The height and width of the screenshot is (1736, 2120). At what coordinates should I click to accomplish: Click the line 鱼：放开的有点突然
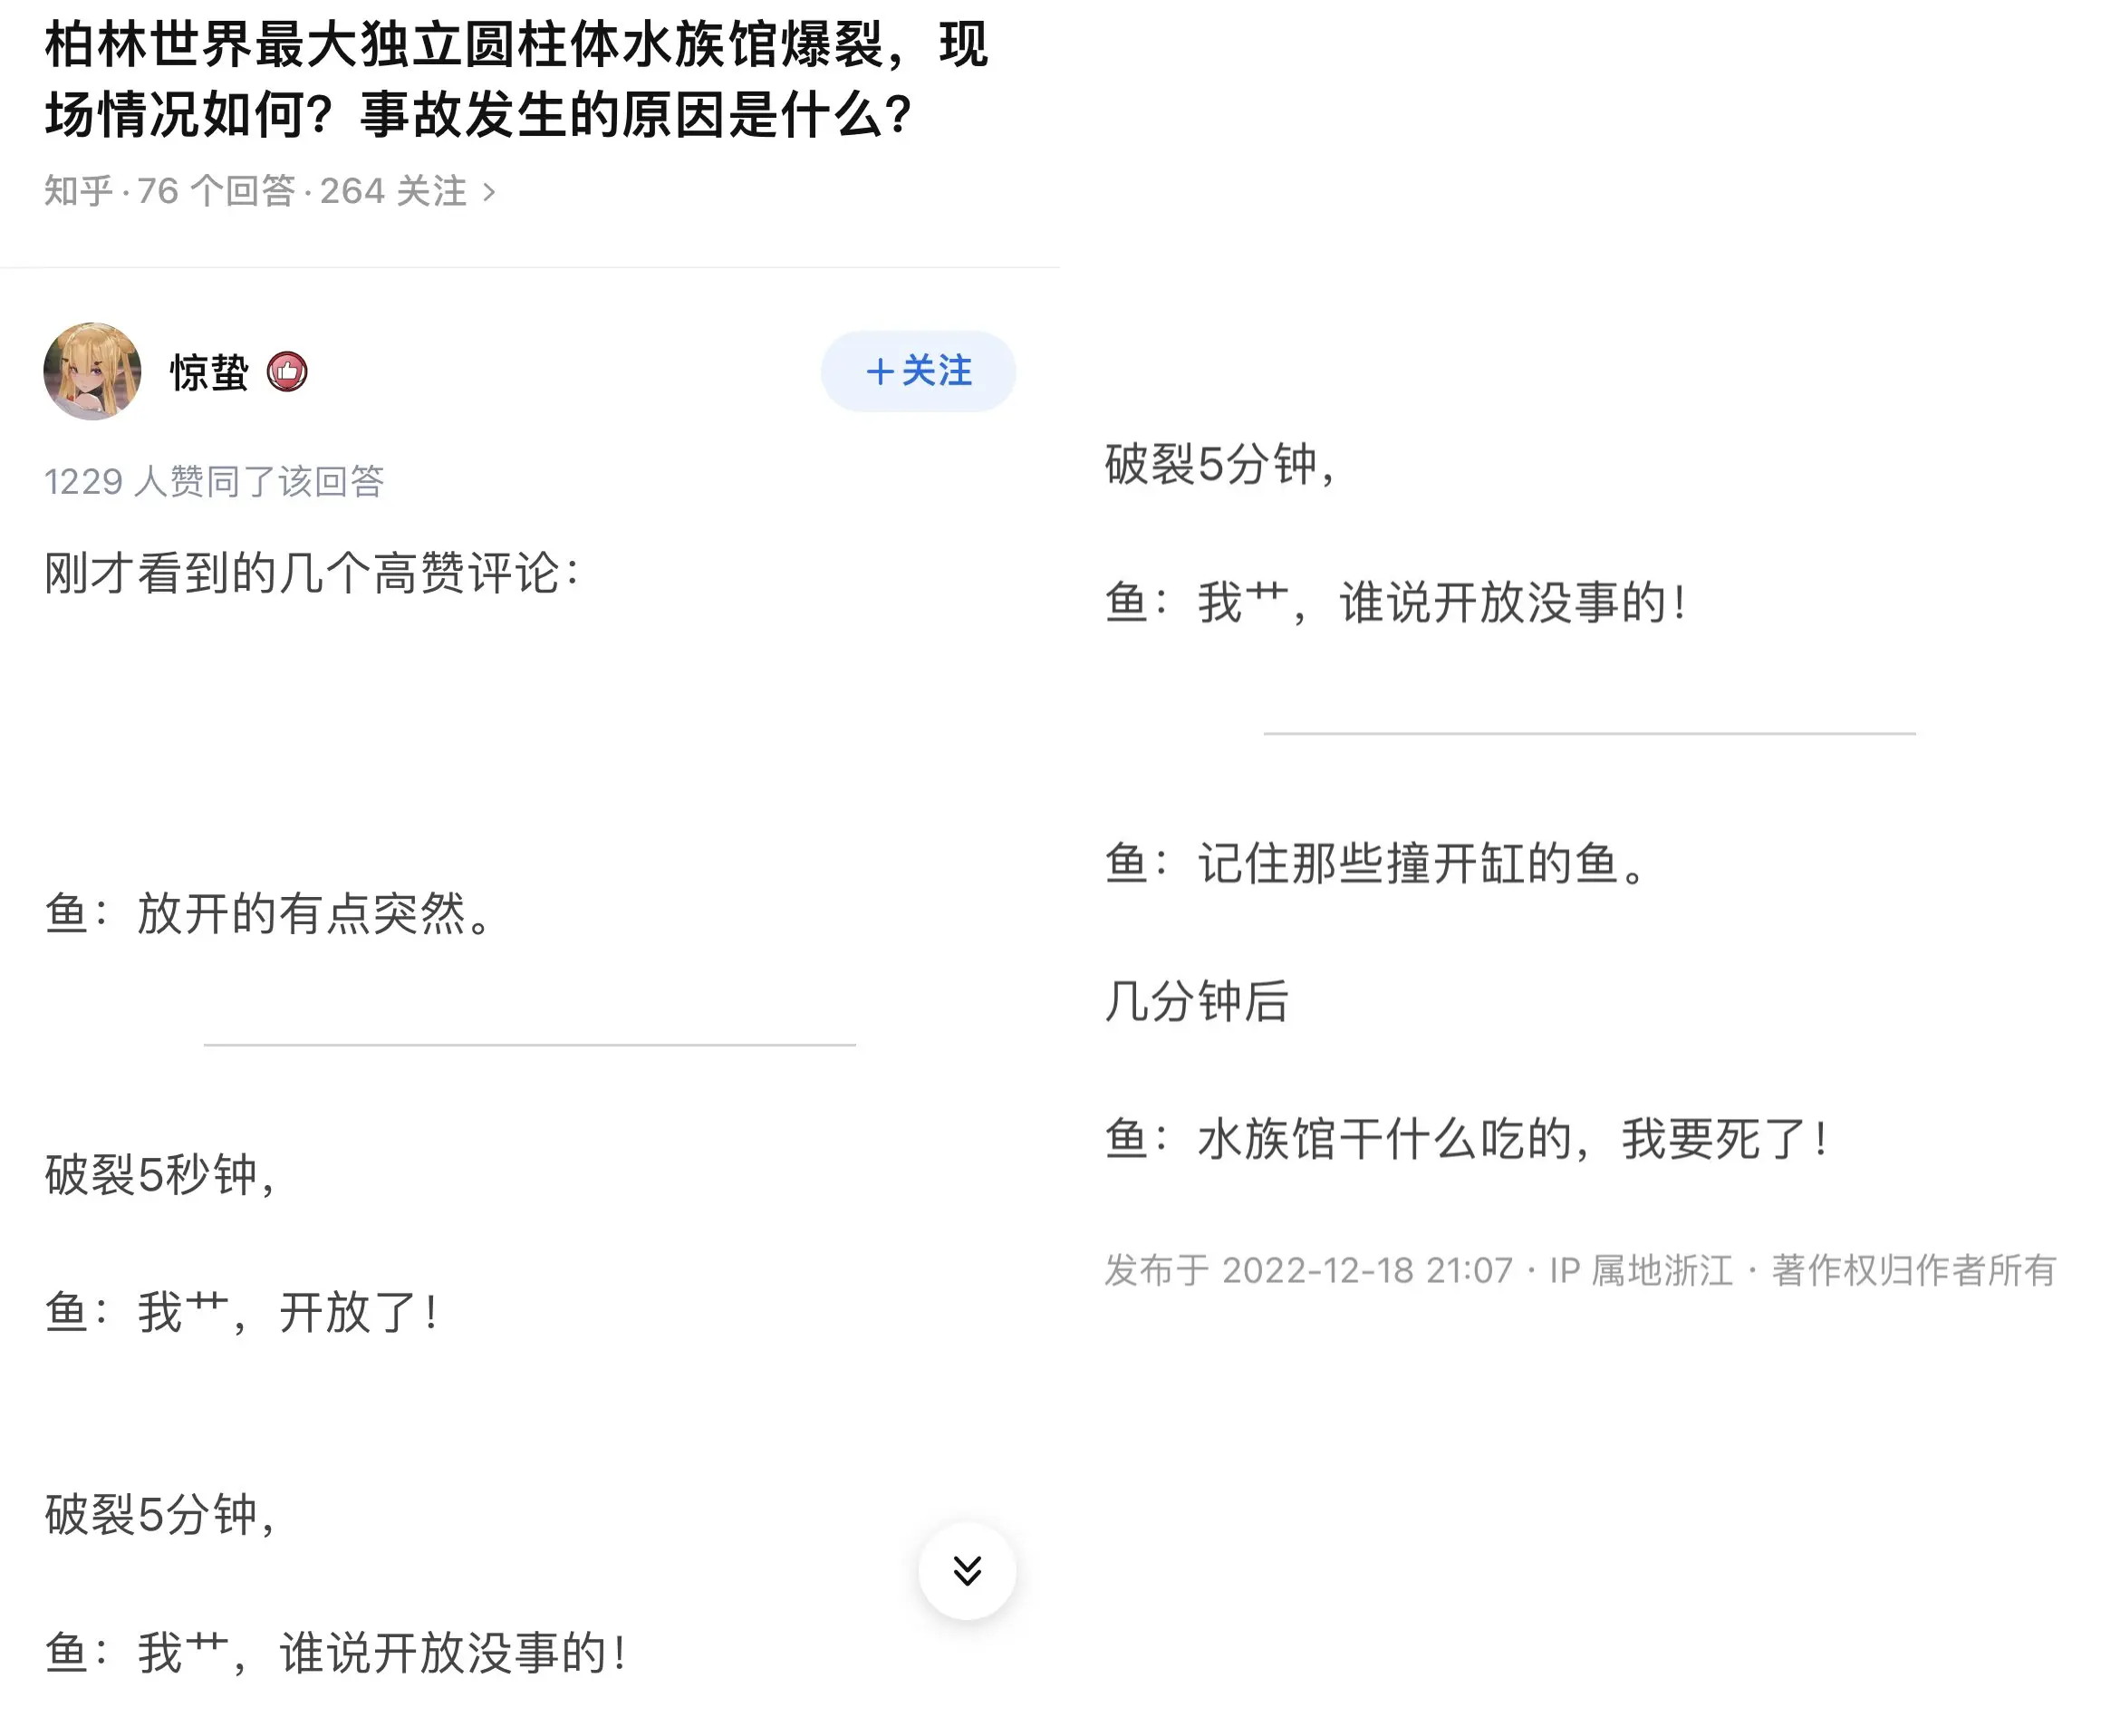click(x=268, y=913)
